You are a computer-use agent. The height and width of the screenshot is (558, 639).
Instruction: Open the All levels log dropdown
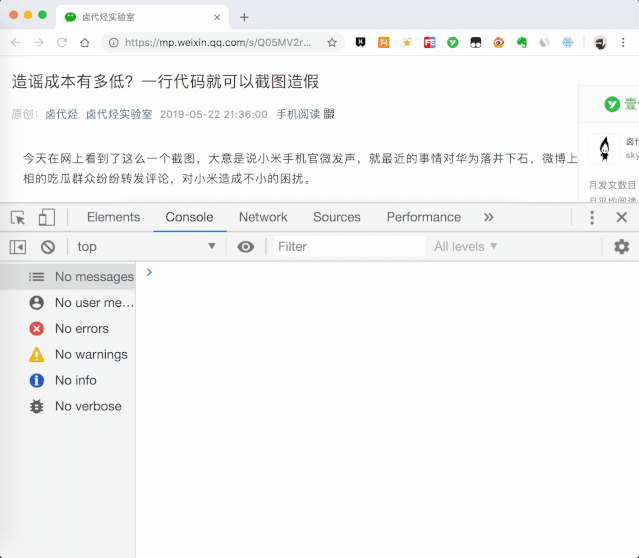pyautogui.click(x=465, y=247)
